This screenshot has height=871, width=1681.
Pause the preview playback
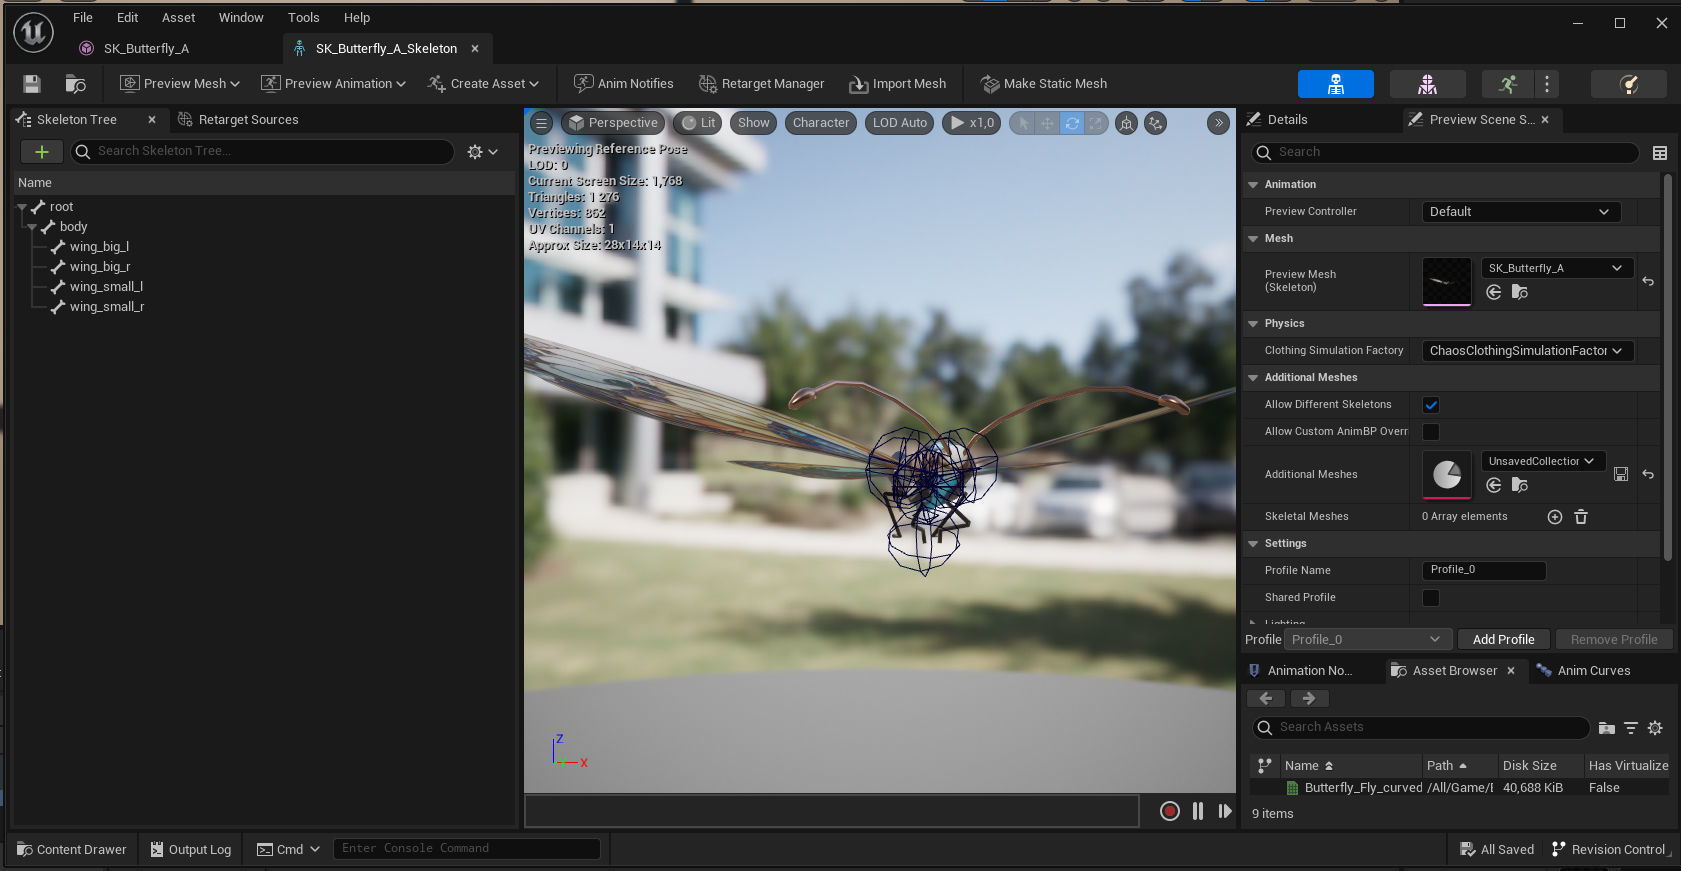[1198, 811]
